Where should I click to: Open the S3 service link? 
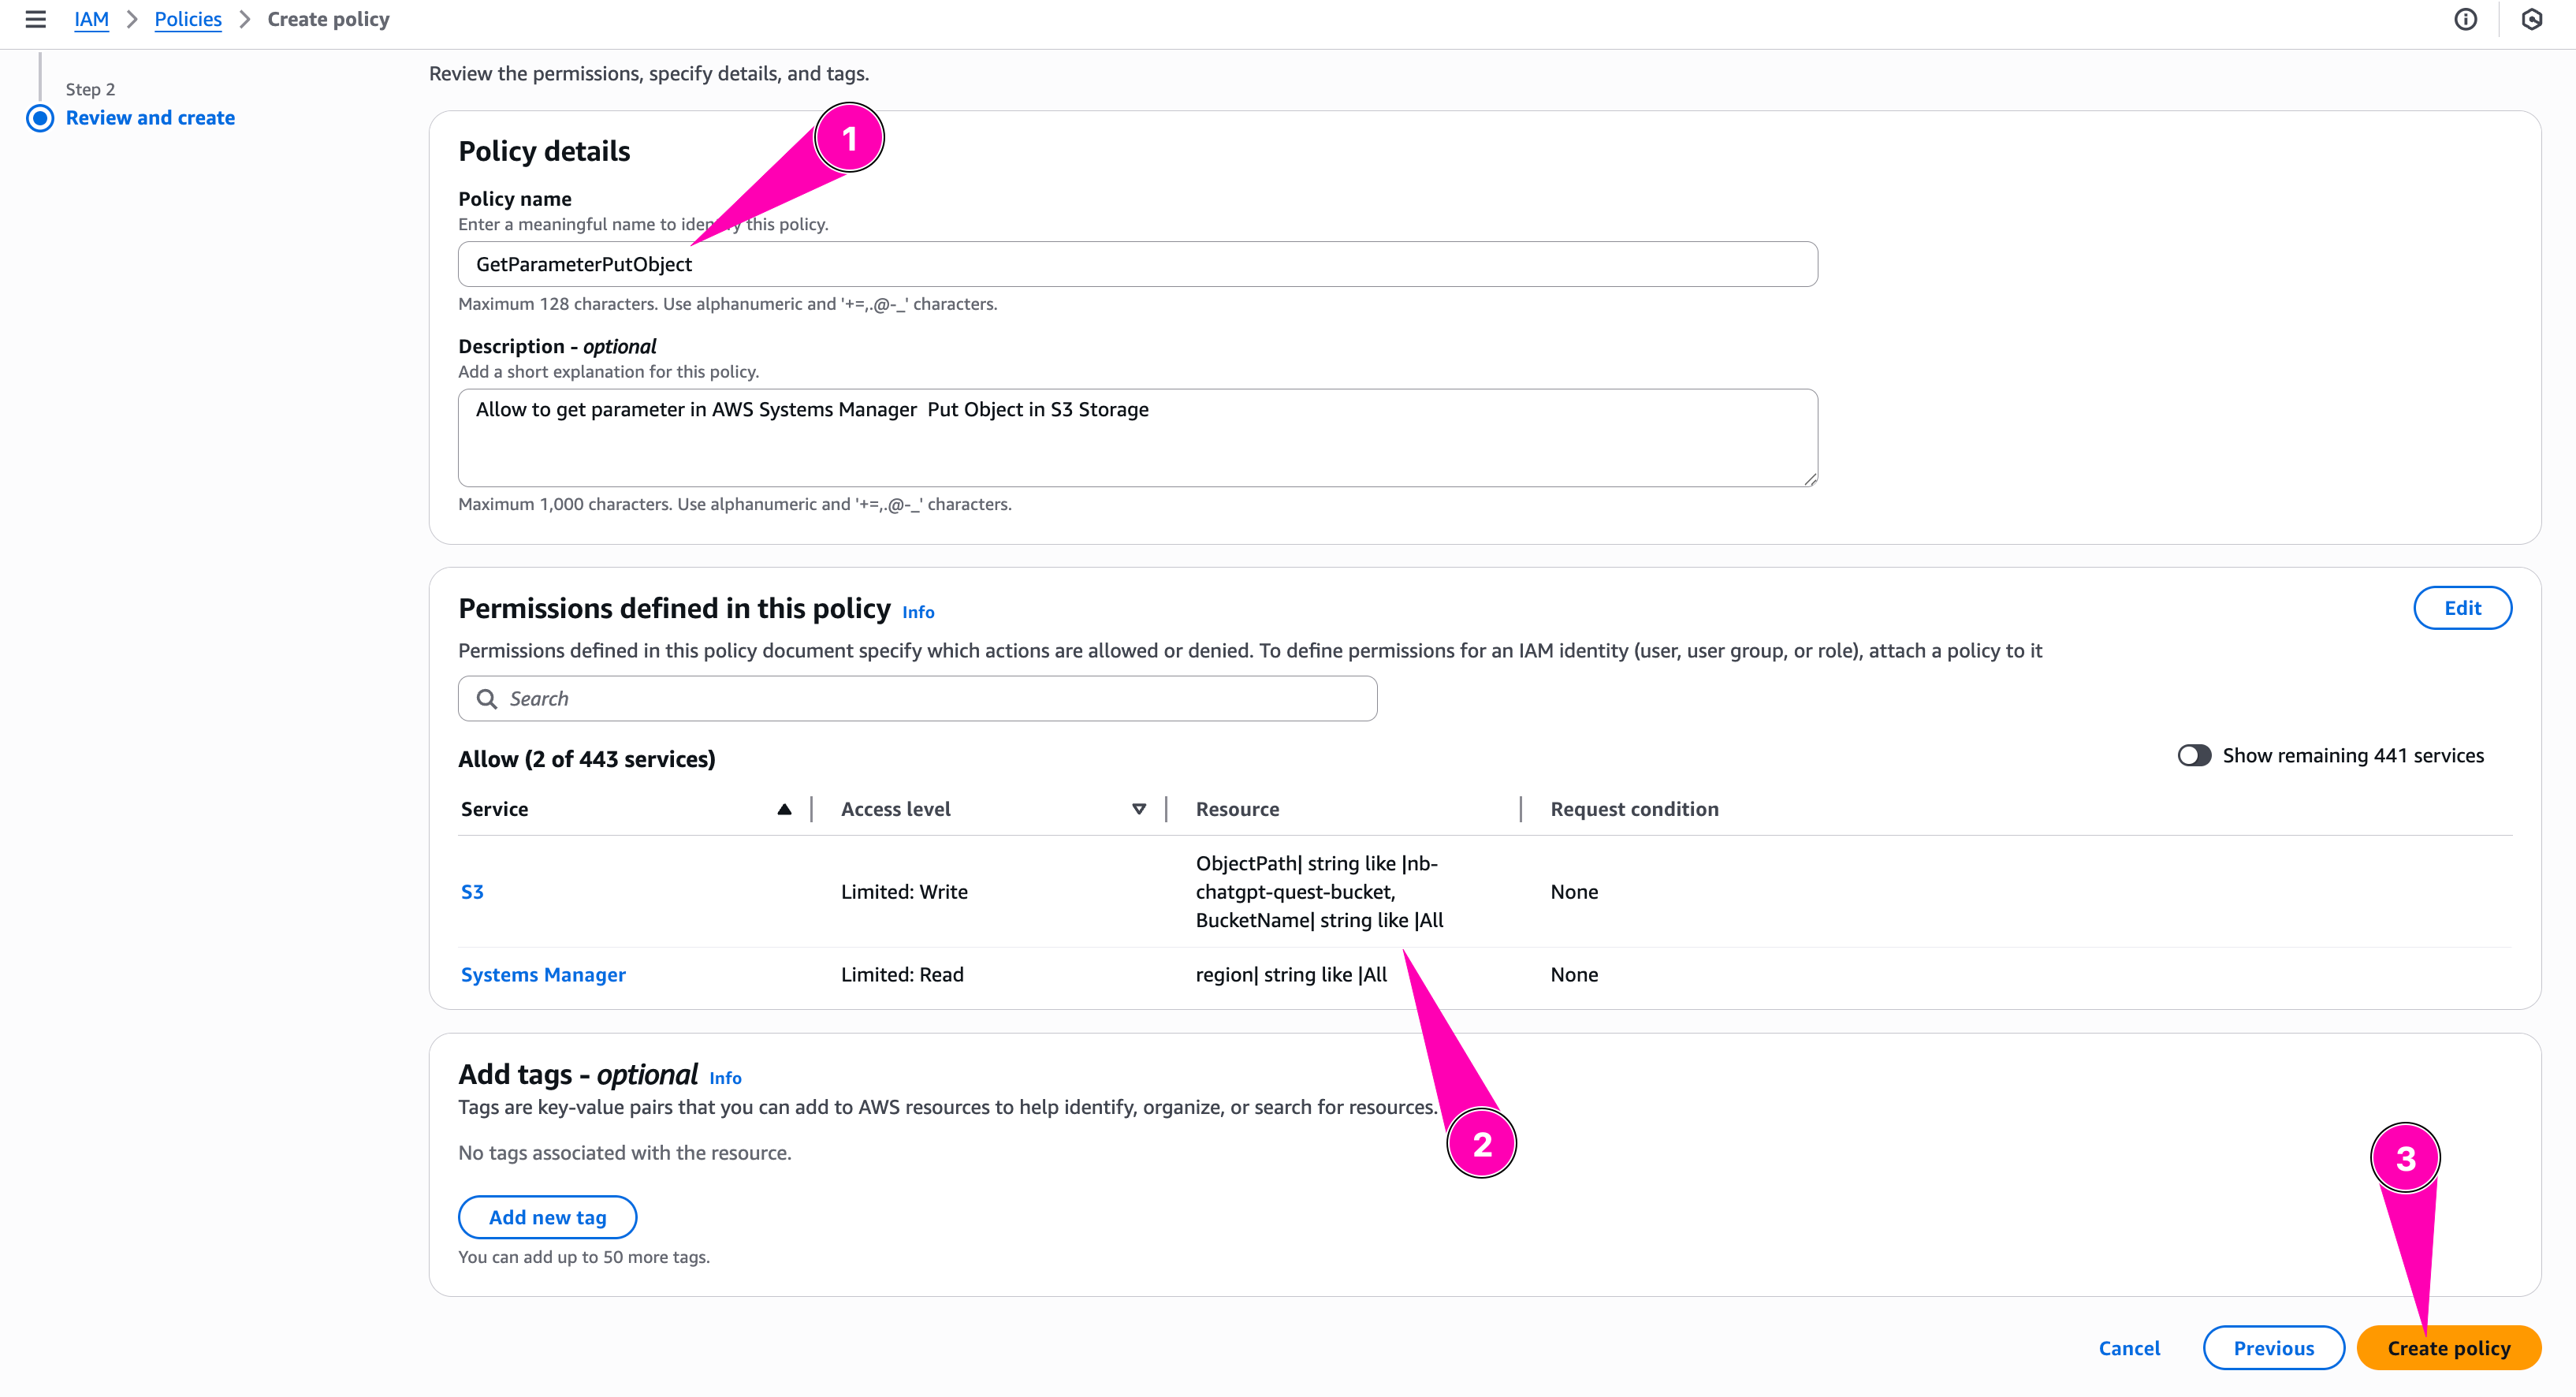coord(472,892)
